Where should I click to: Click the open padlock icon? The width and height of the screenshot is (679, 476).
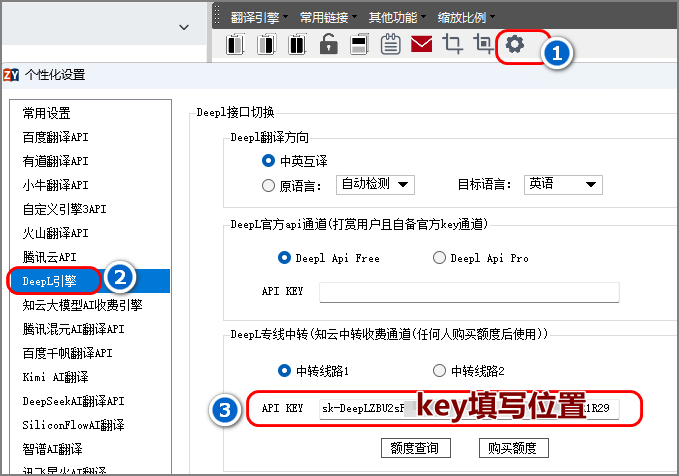(328, 44)
